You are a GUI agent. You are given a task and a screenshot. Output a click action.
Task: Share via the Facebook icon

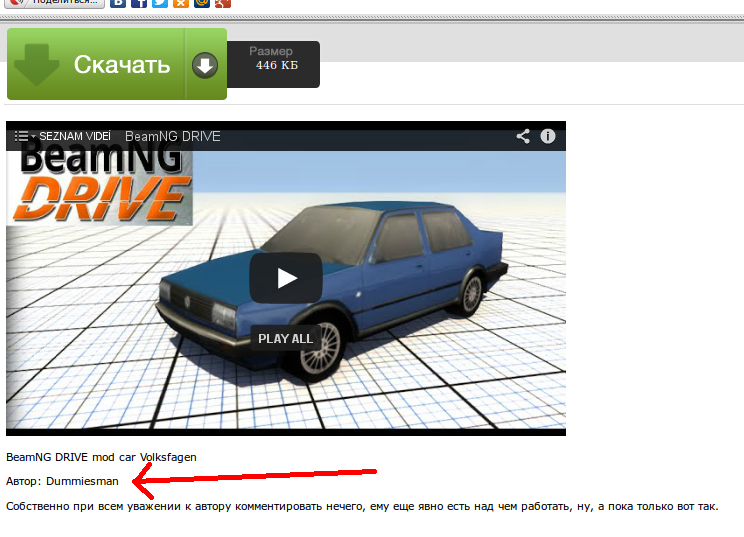139,3
